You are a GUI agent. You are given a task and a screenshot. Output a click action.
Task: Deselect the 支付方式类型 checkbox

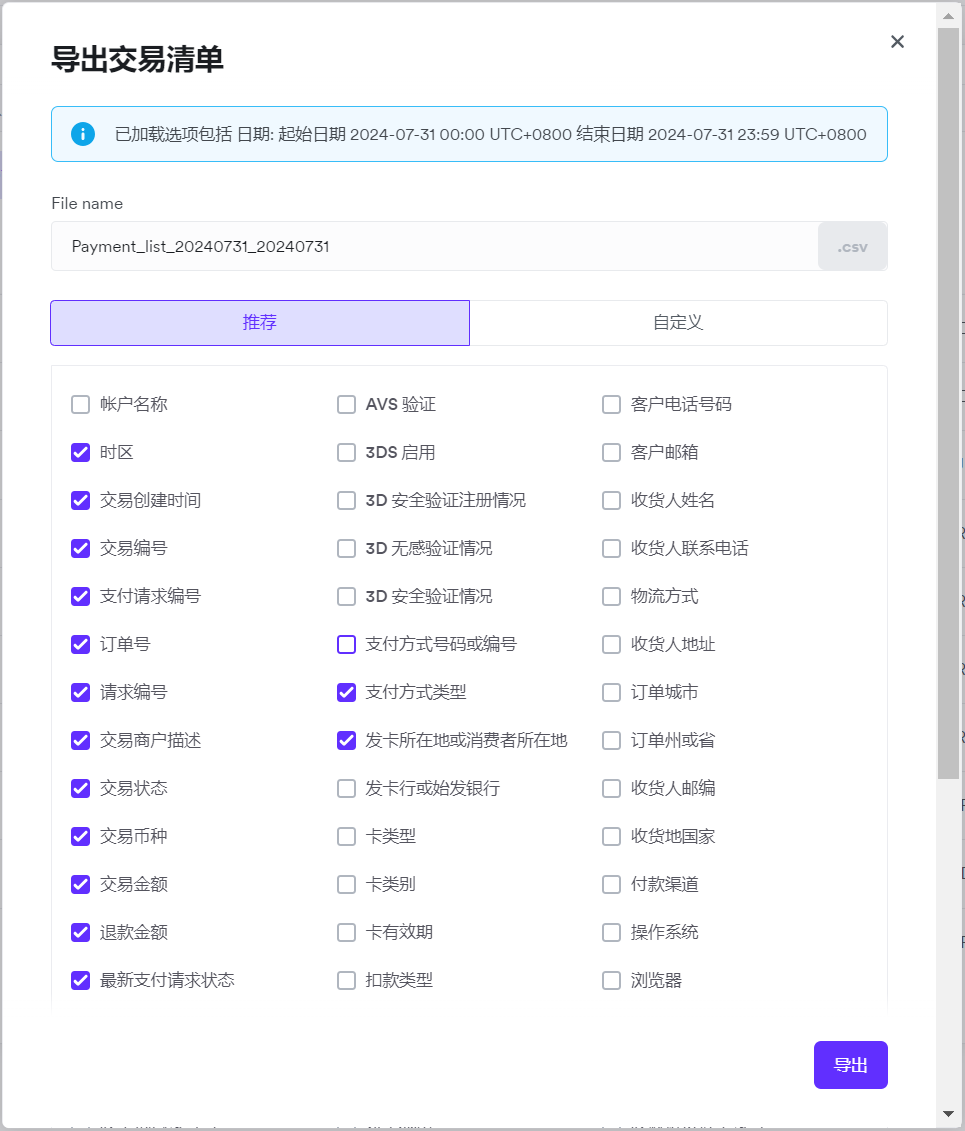(x=347, y=693)
